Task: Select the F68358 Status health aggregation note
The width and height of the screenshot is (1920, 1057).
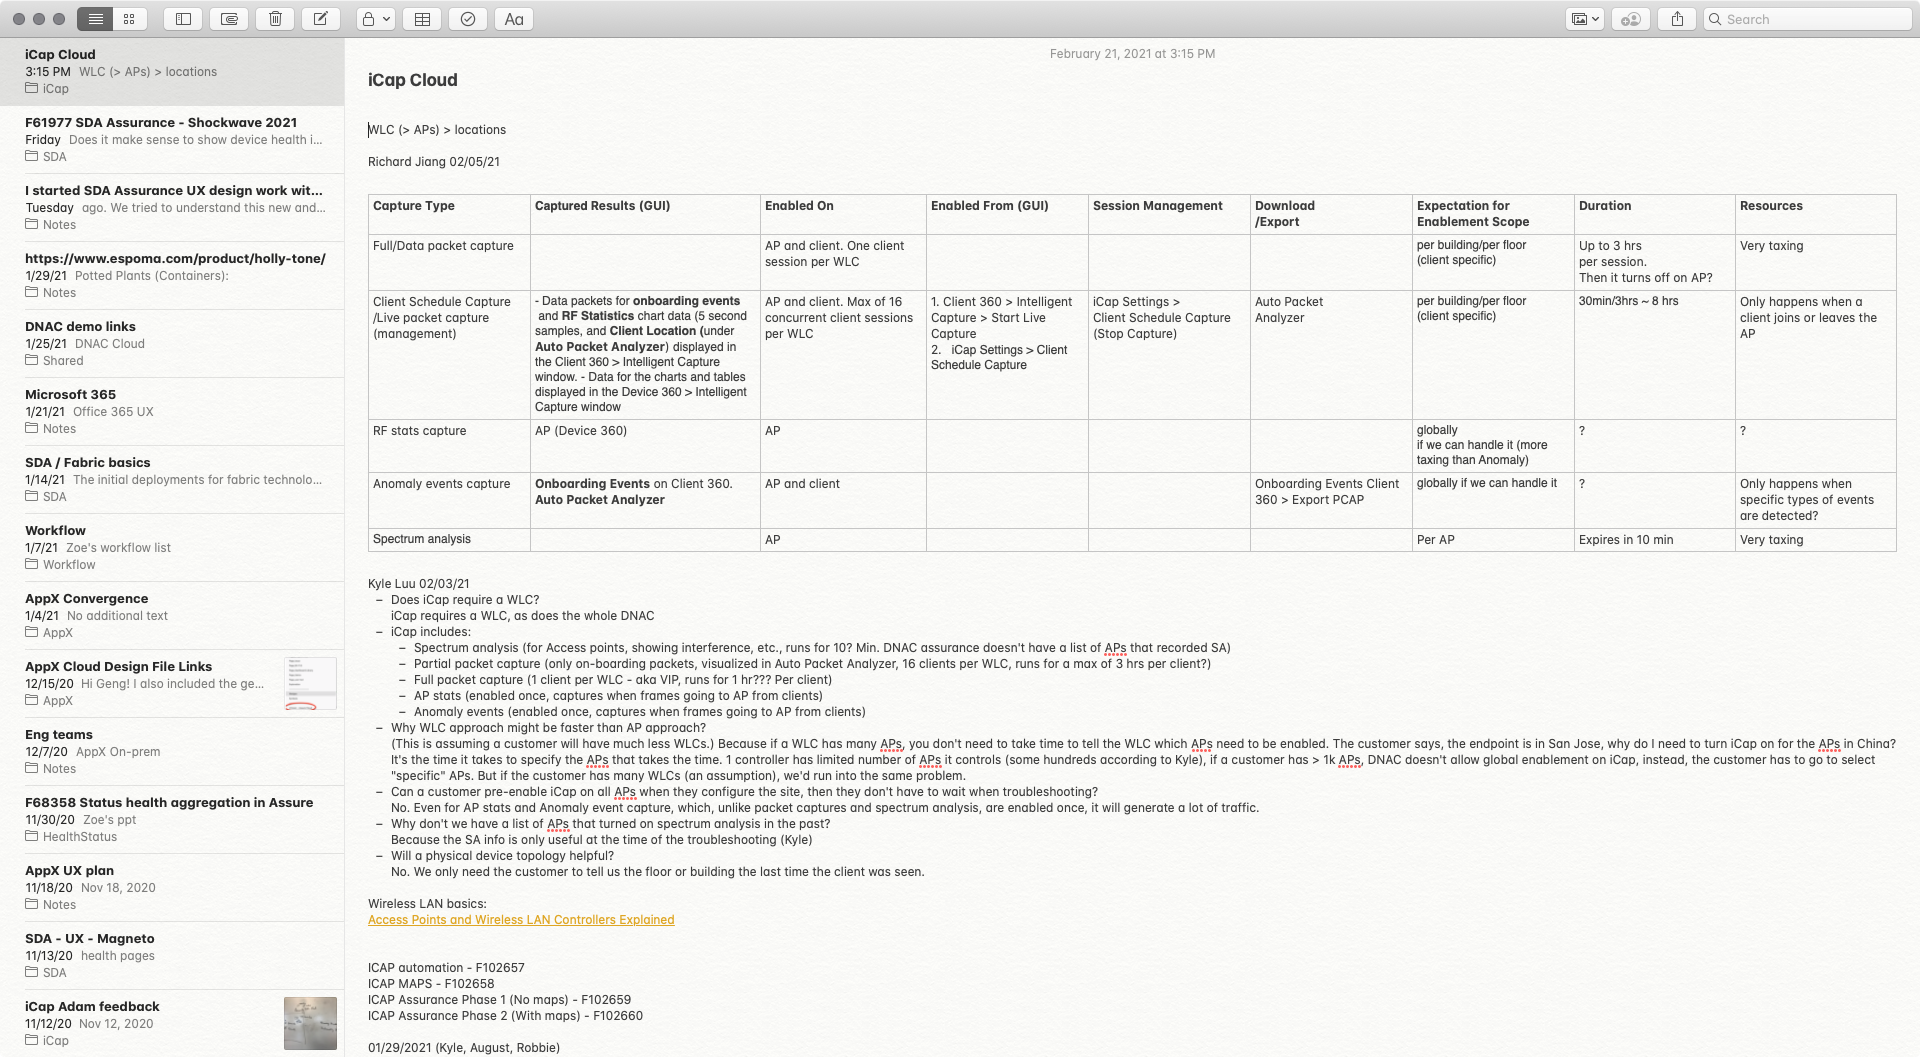Action: coord(172,820)
